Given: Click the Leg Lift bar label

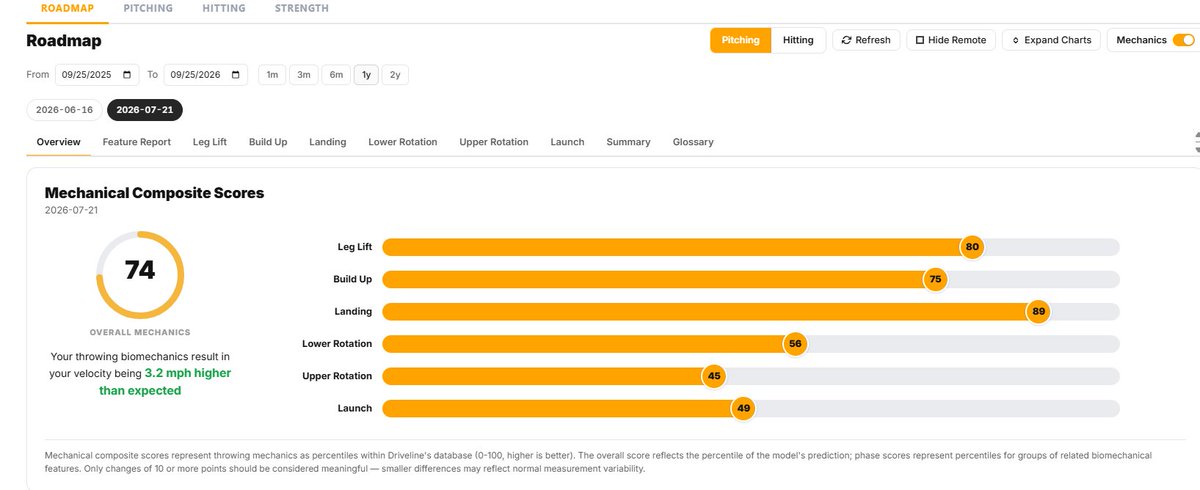Looking at the screenshot, I should click(x=355, y=247).
